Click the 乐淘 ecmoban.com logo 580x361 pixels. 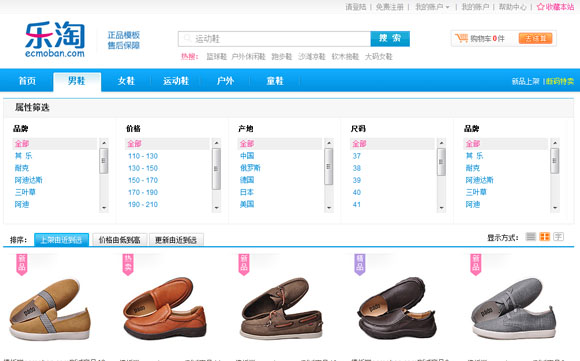[55, 39]
